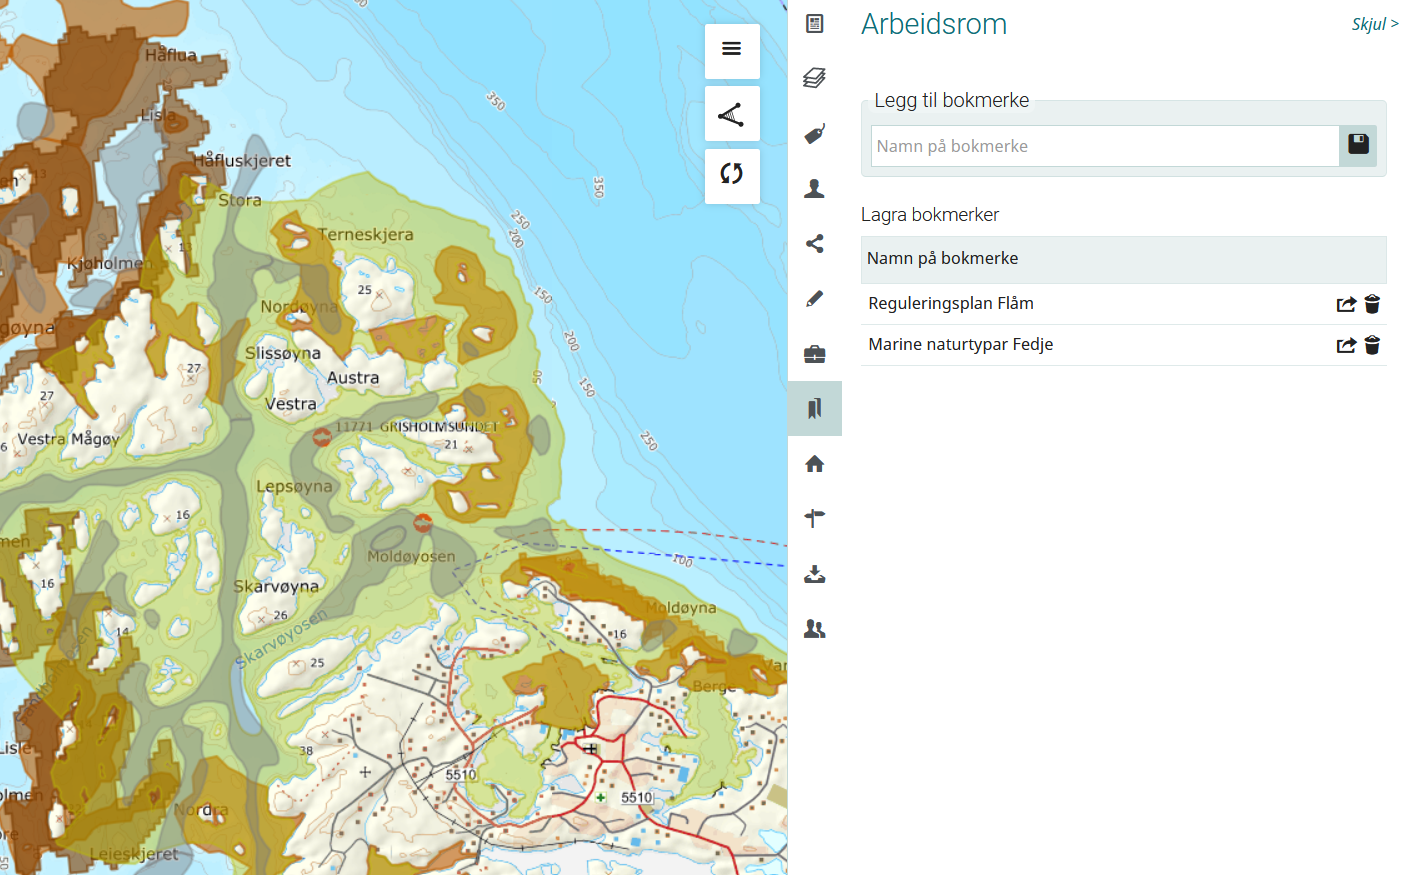Delete the Marine naturtypar Fedje bookmark

coord(1372,345)
